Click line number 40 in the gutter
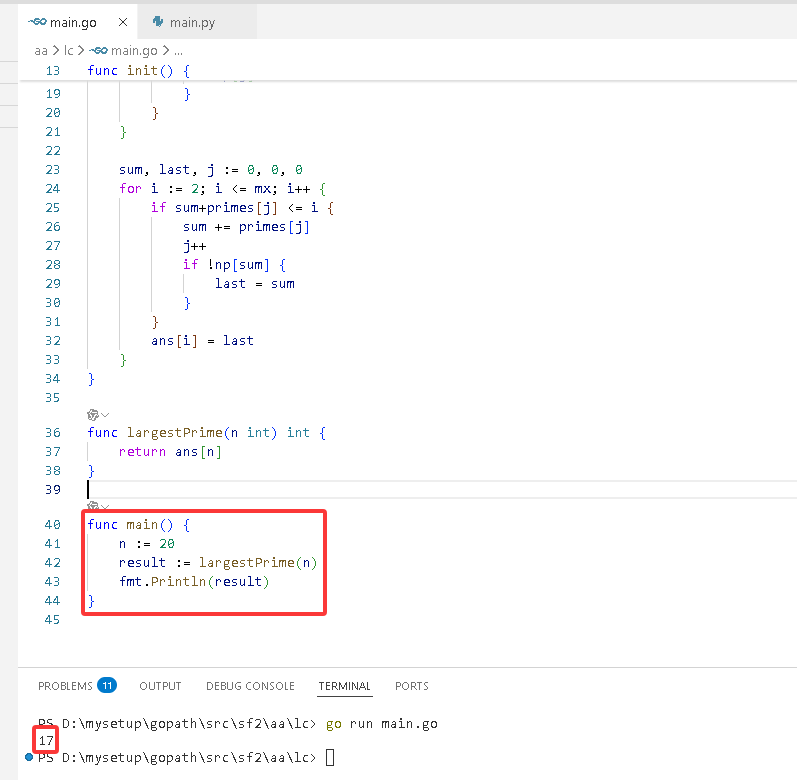Screen dimensions: 797x780 [x=53, y=525]
